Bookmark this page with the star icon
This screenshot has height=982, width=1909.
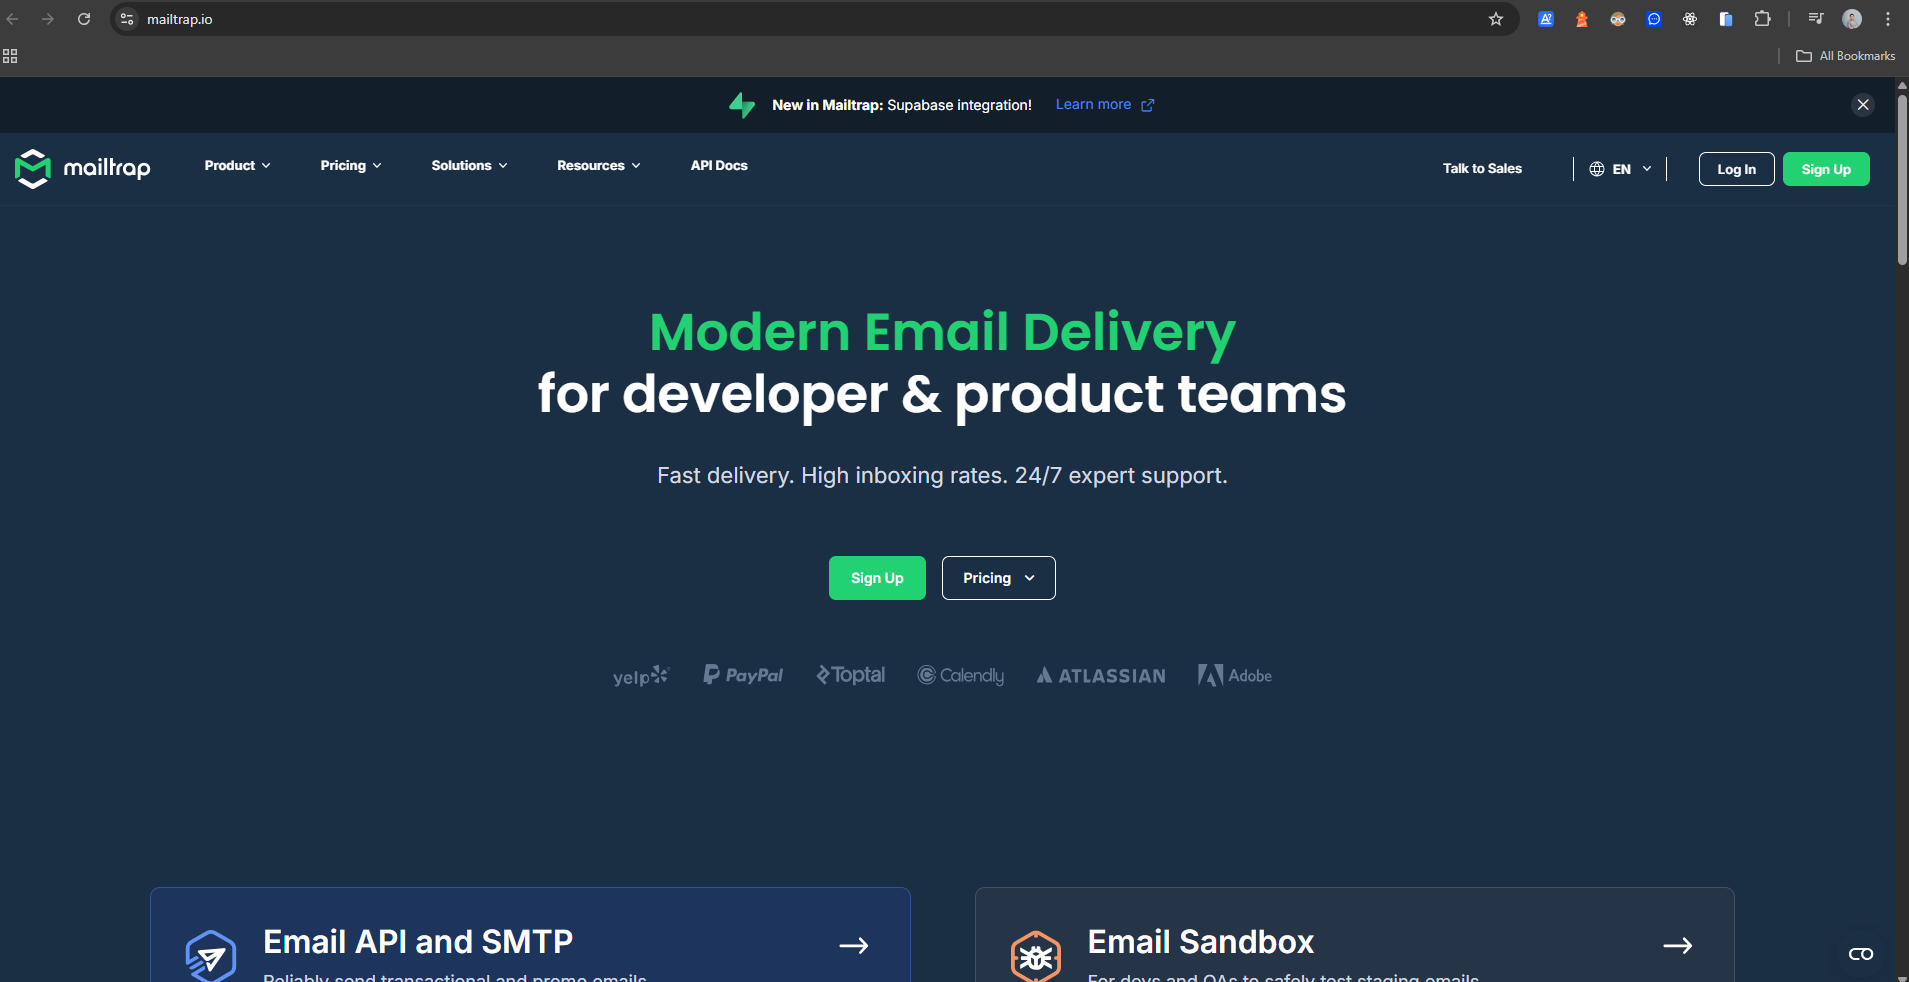coord(1495,19)
